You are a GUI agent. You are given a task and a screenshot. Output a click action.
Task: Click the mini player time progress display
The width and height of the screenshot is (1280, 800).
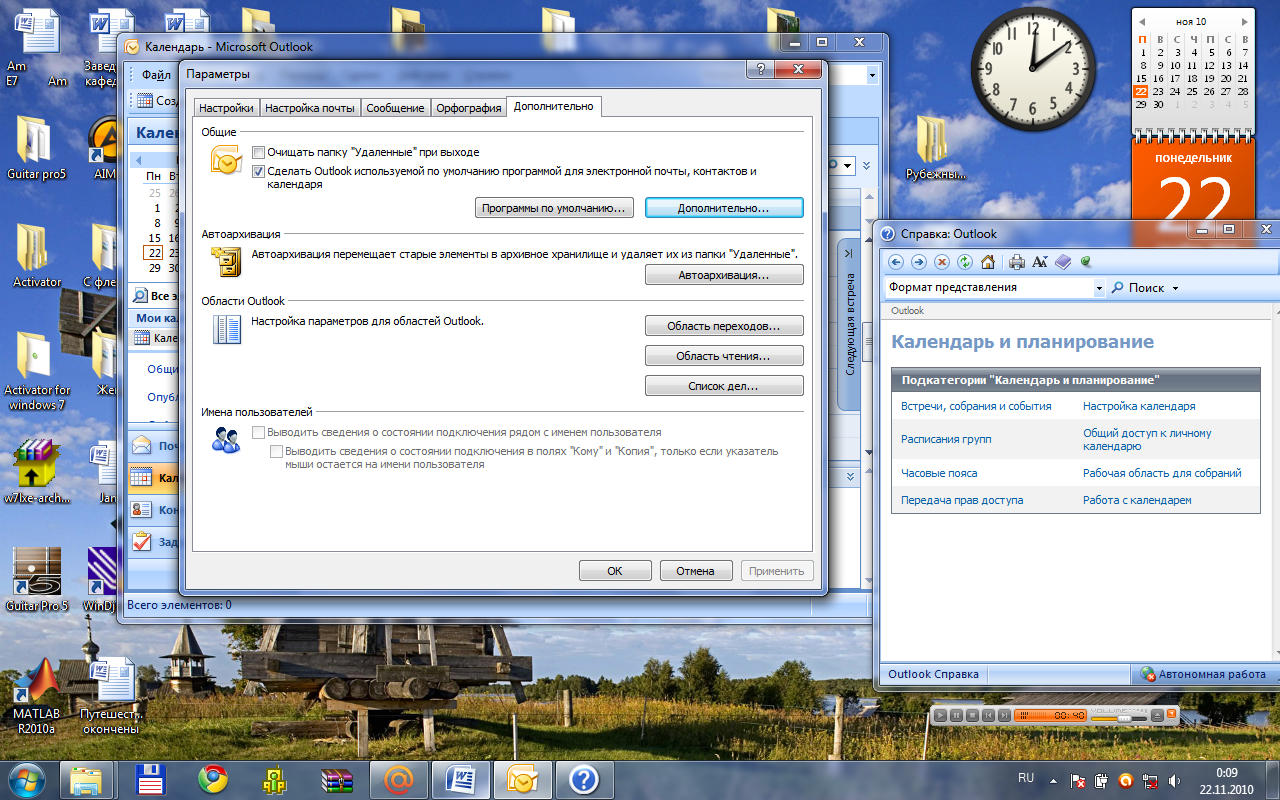[1050, 715]
